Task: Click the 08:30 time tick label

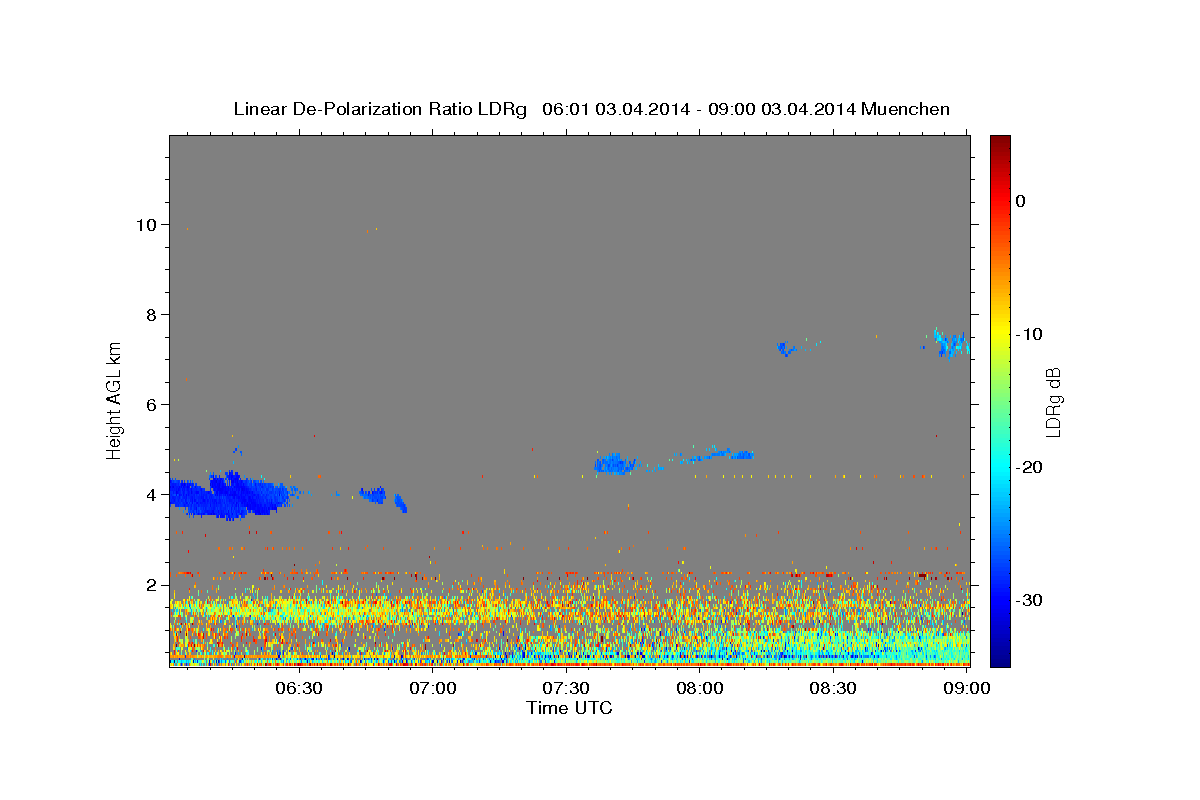Action: click(x=833, y=688)
